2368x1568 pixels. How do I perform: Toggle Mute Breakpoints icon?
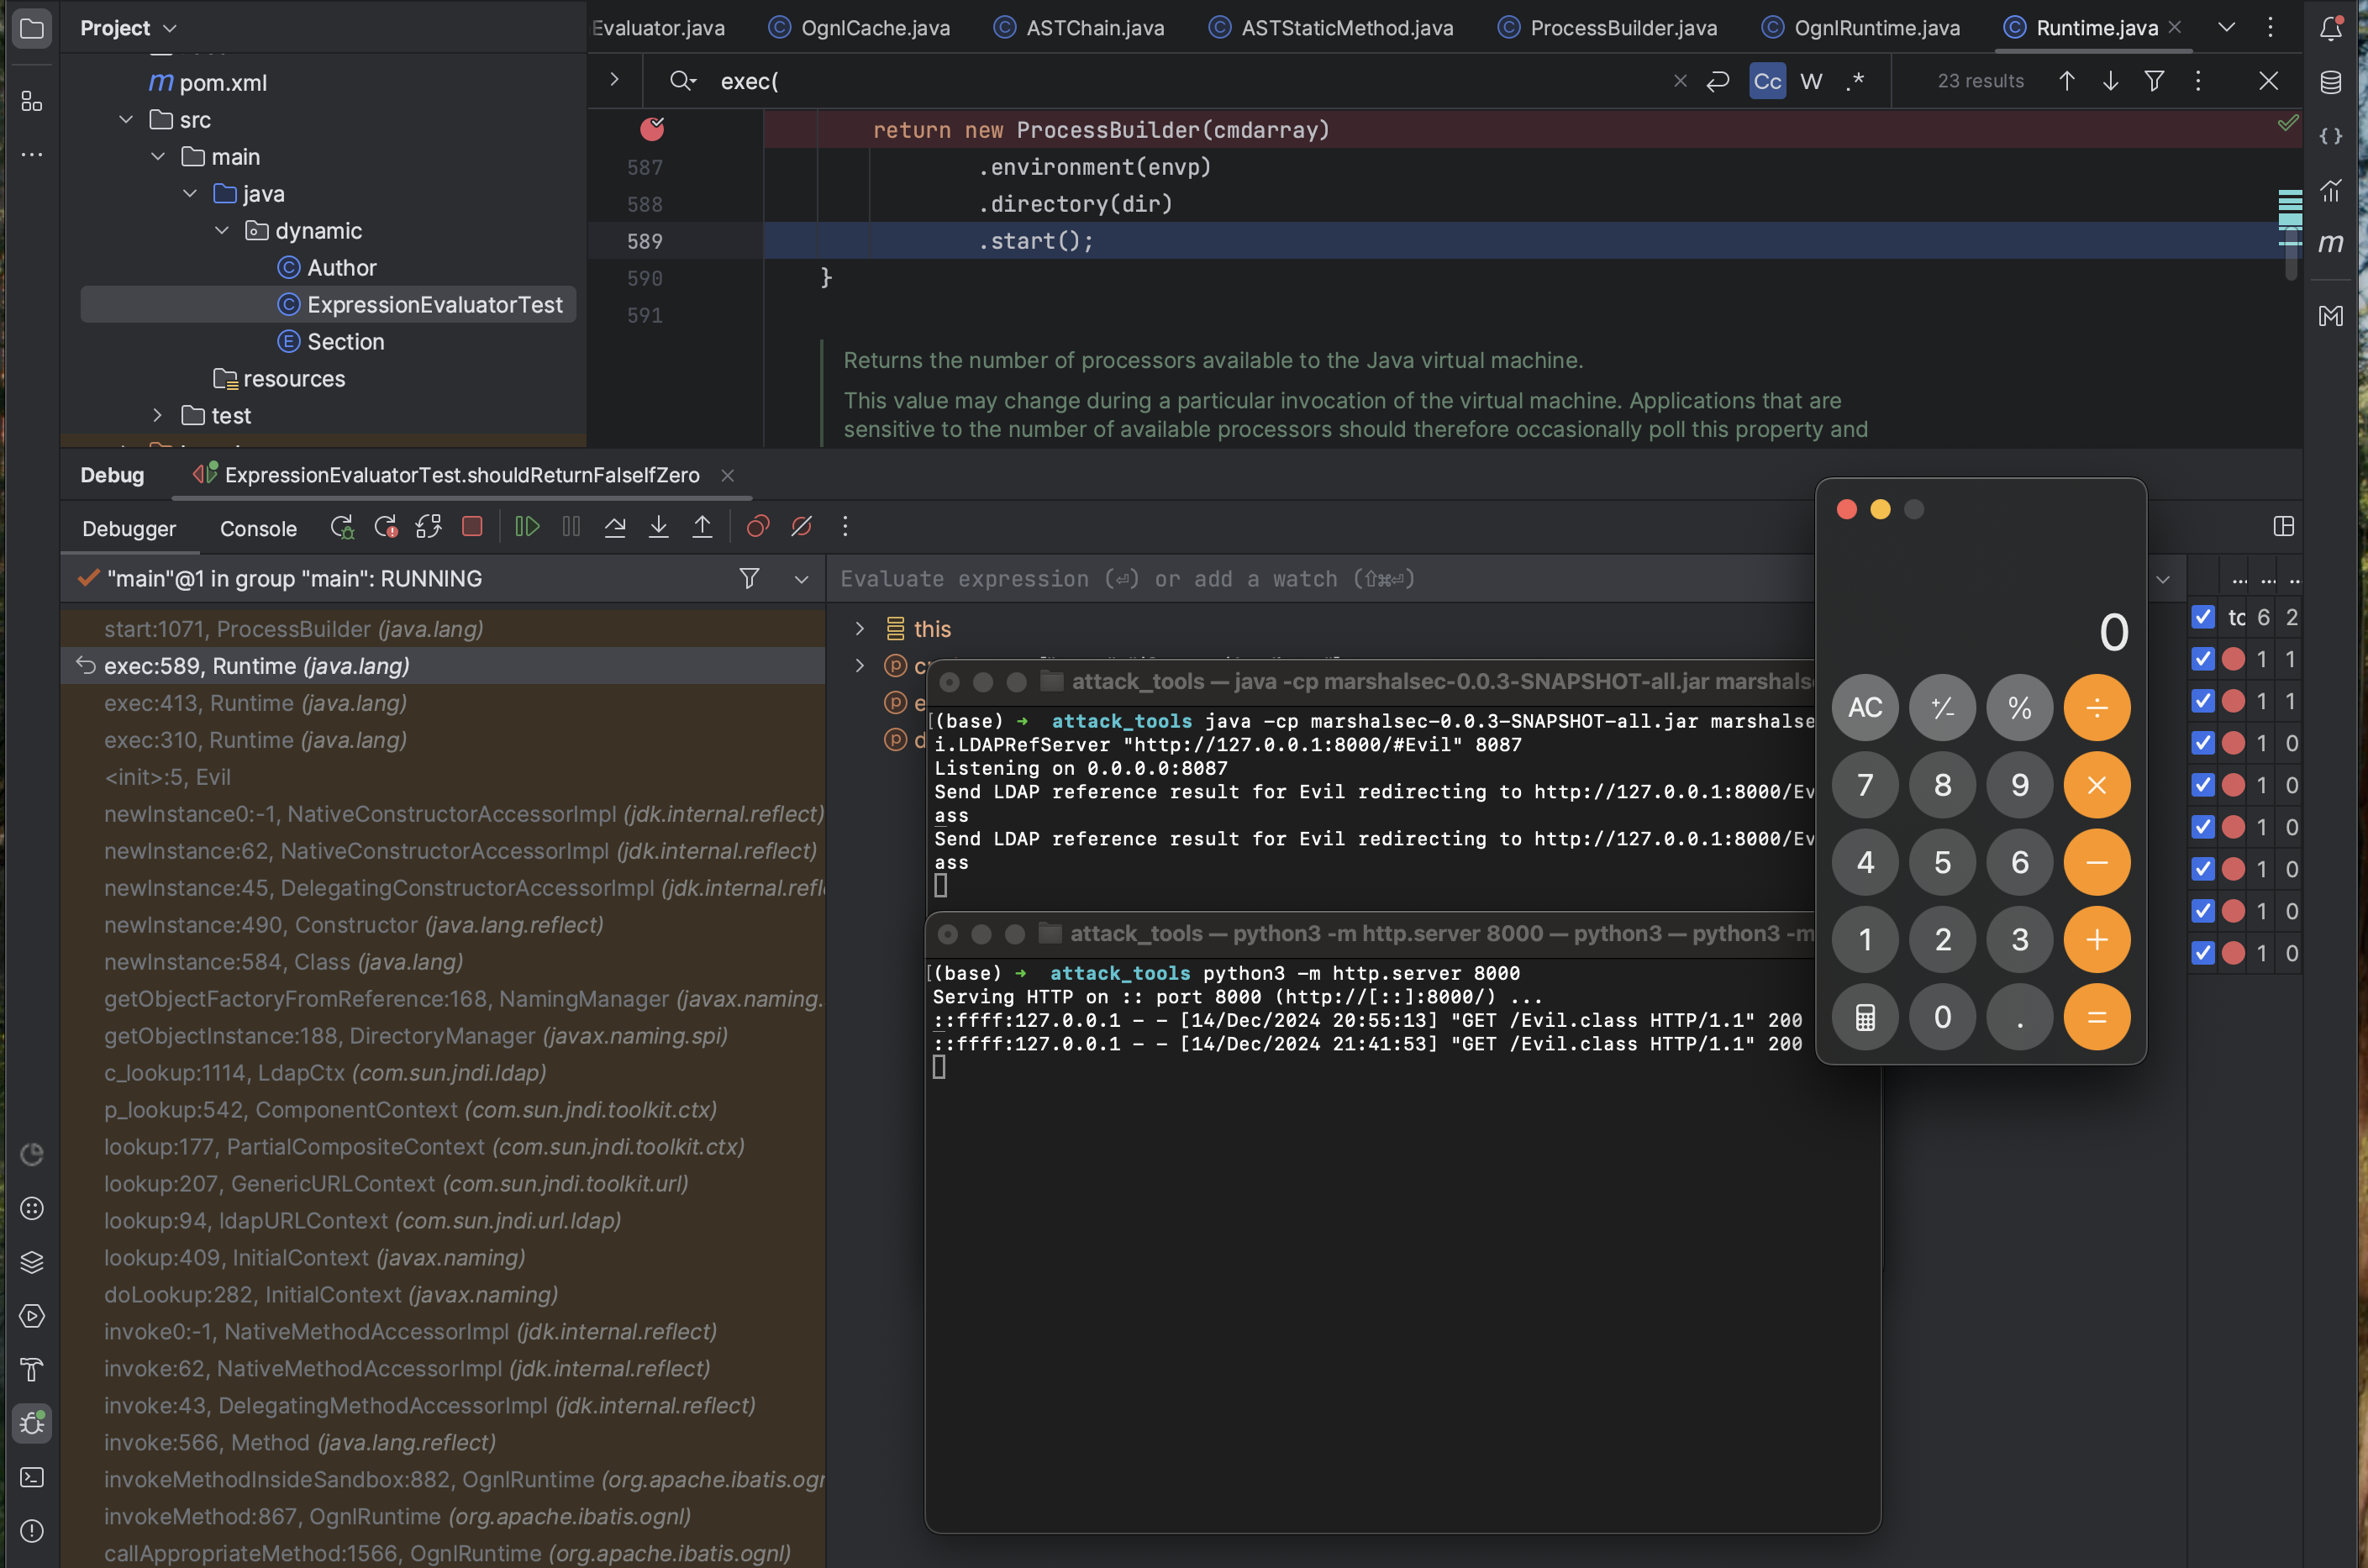point(802,527)
